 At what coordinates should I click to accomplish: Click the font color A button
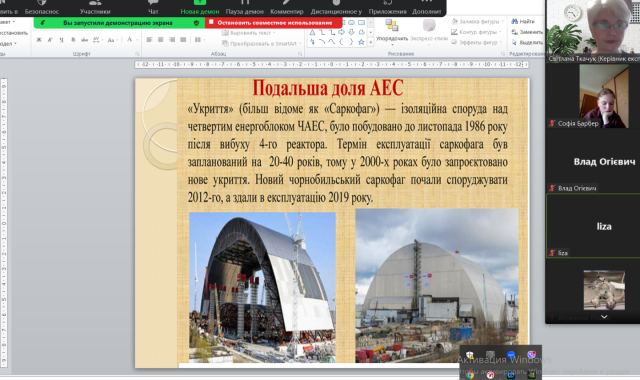click(x=129, y=39)
